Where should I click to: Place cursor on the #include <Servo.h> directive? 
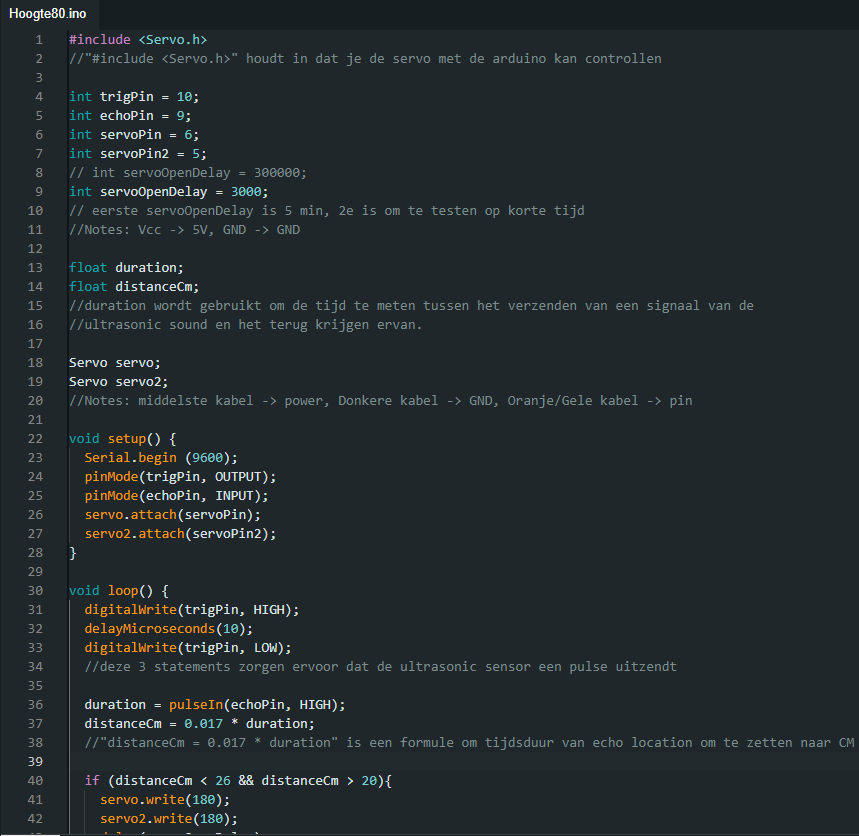tap(136, 39)
